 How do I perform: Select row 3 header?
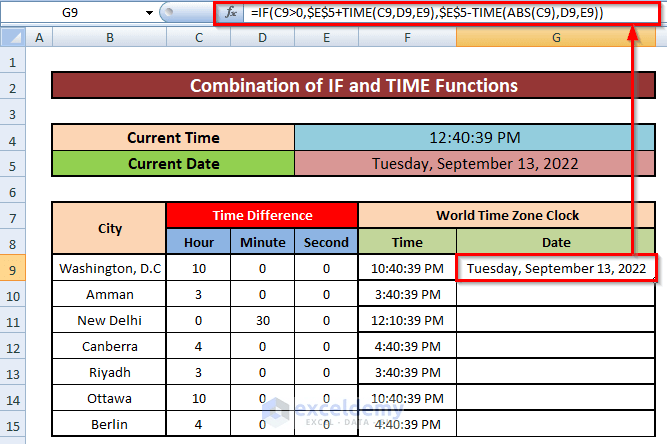pos(13,114)
